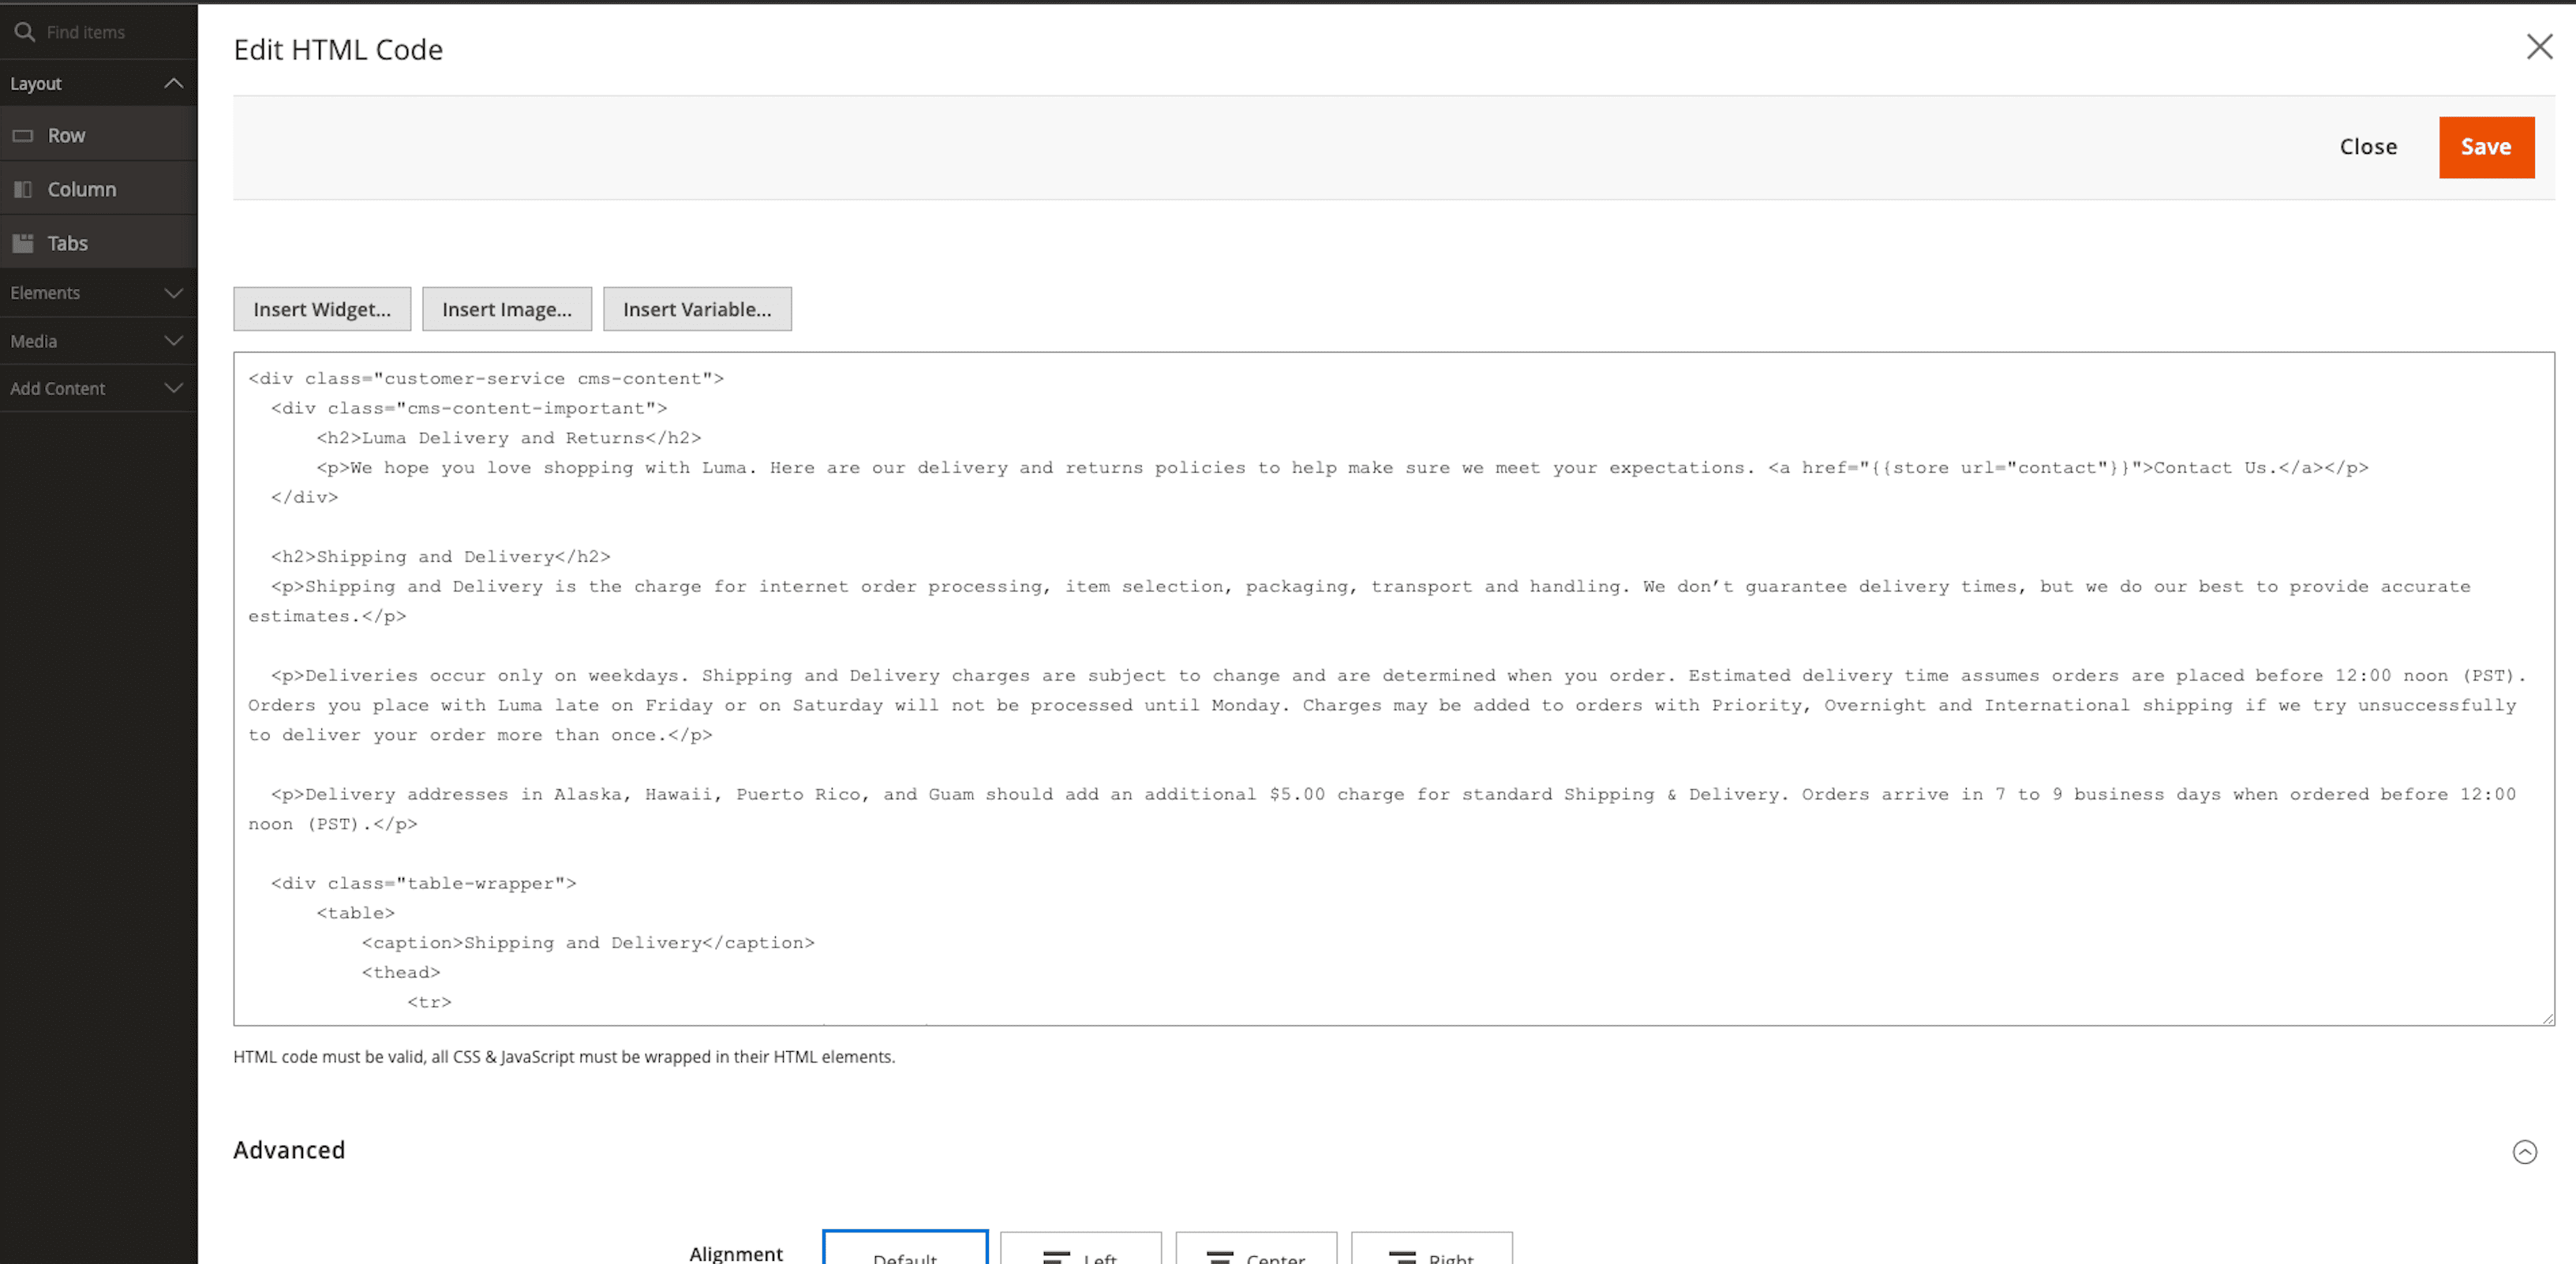
Task: Click the search magnifier icon
Action: 24,32
